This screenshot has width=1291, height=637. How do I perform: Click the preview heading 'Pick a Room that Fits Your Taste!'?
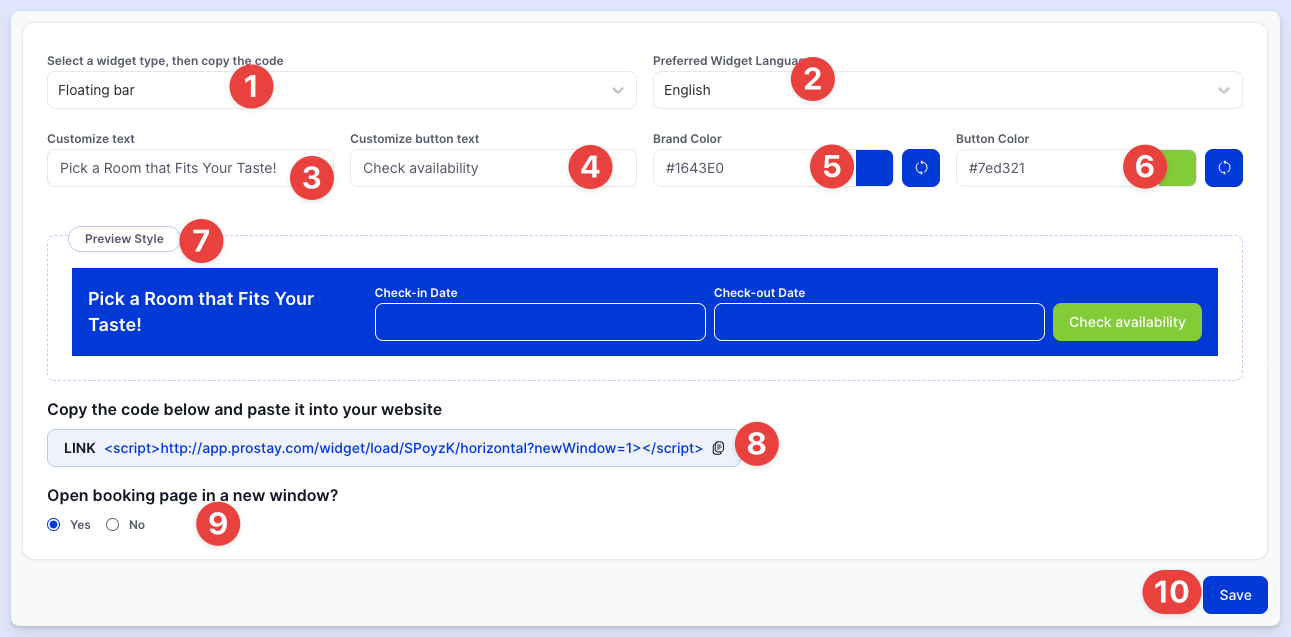(x=201, y=312)
